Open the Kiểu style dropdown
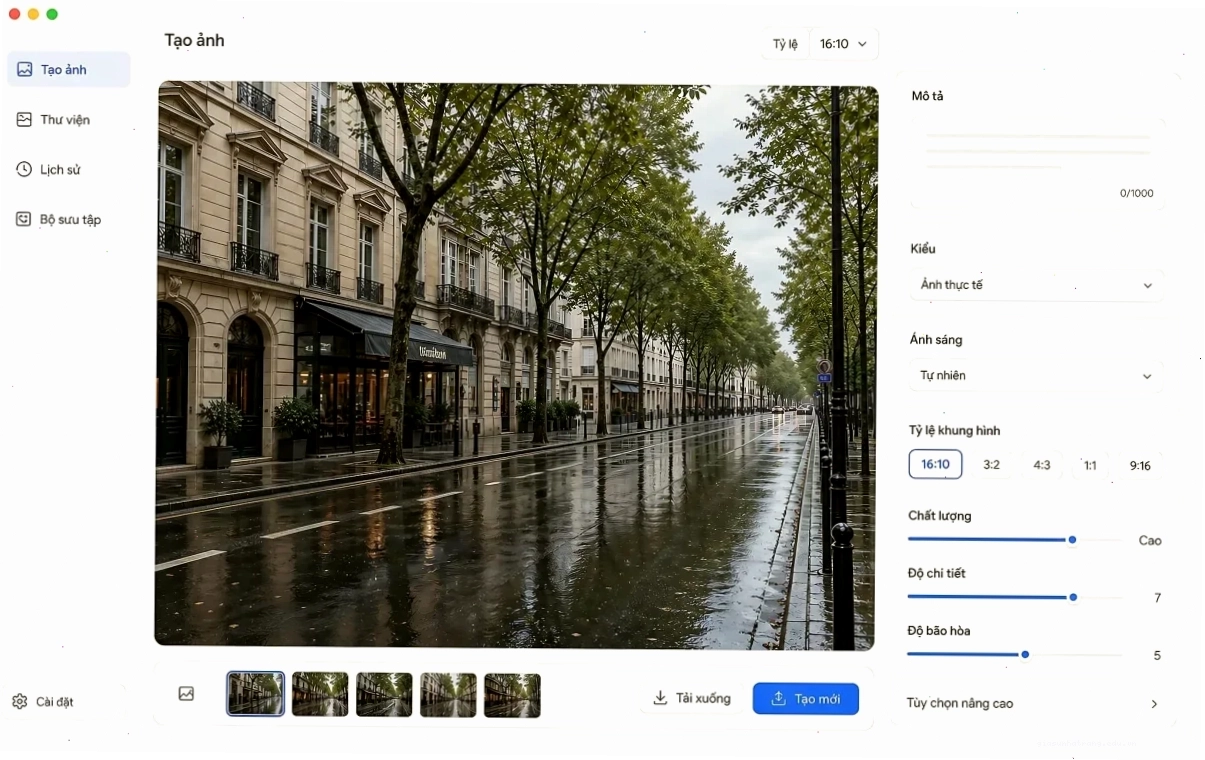The image size is (1205, 760). coord(1037,285)
